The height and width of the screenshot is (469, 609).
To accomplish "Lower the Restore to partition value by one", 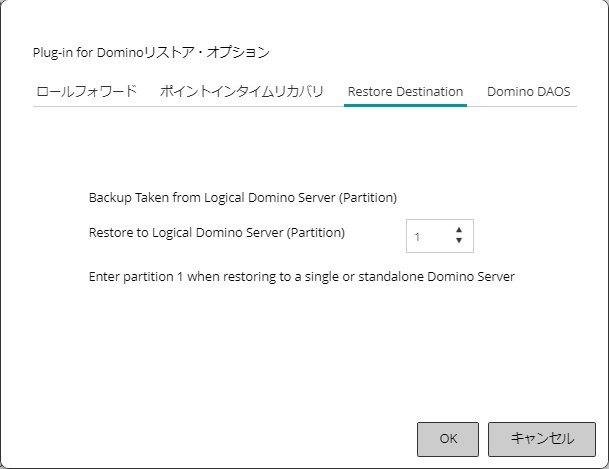I will 459,240.
